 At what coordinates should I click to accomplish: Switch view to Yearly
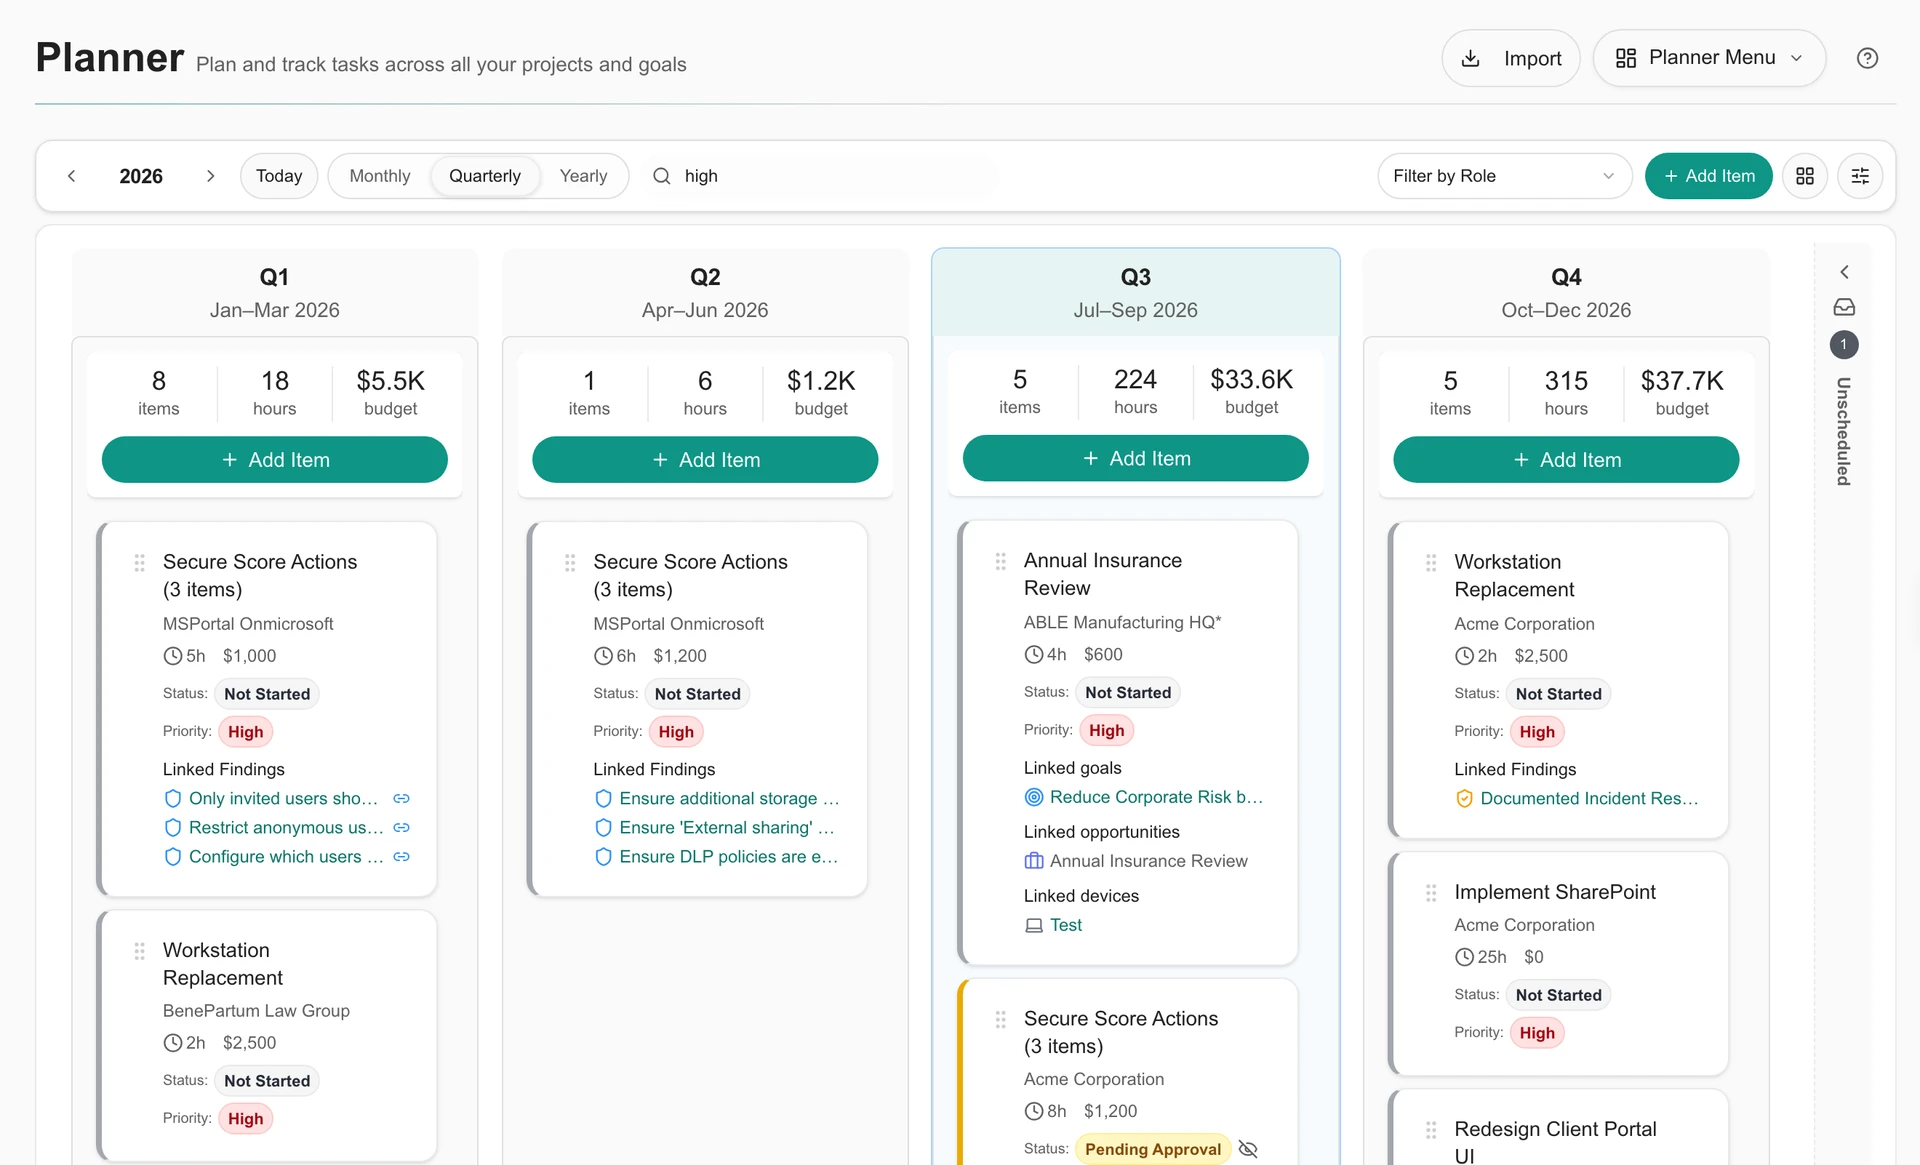pyautogui.click(x=583, y=176)
